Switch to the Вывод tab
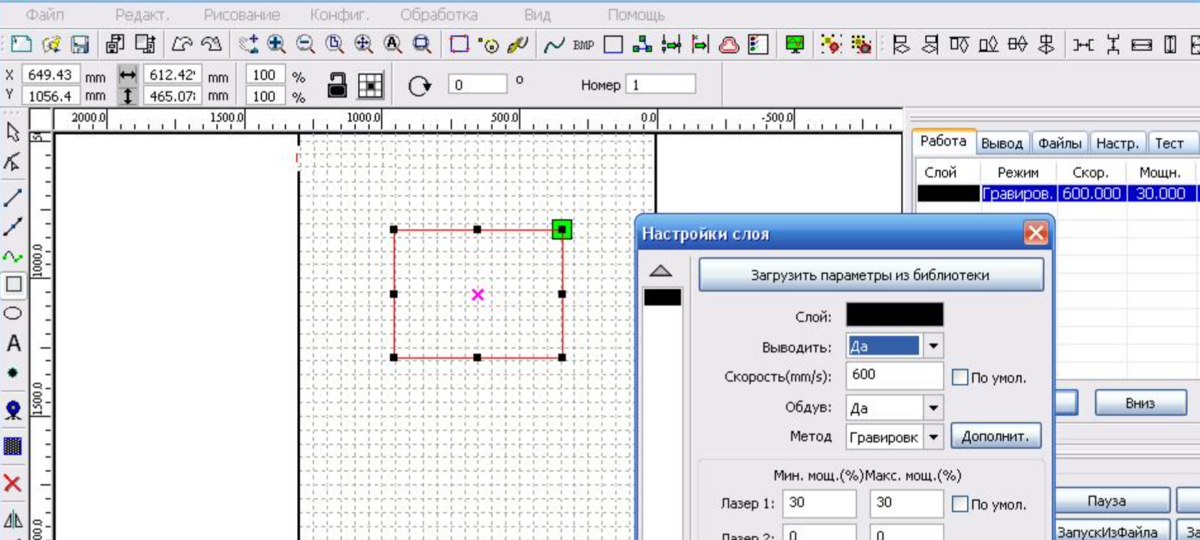This screenshot has height=540, width=1200. (x=1002, y=143)
